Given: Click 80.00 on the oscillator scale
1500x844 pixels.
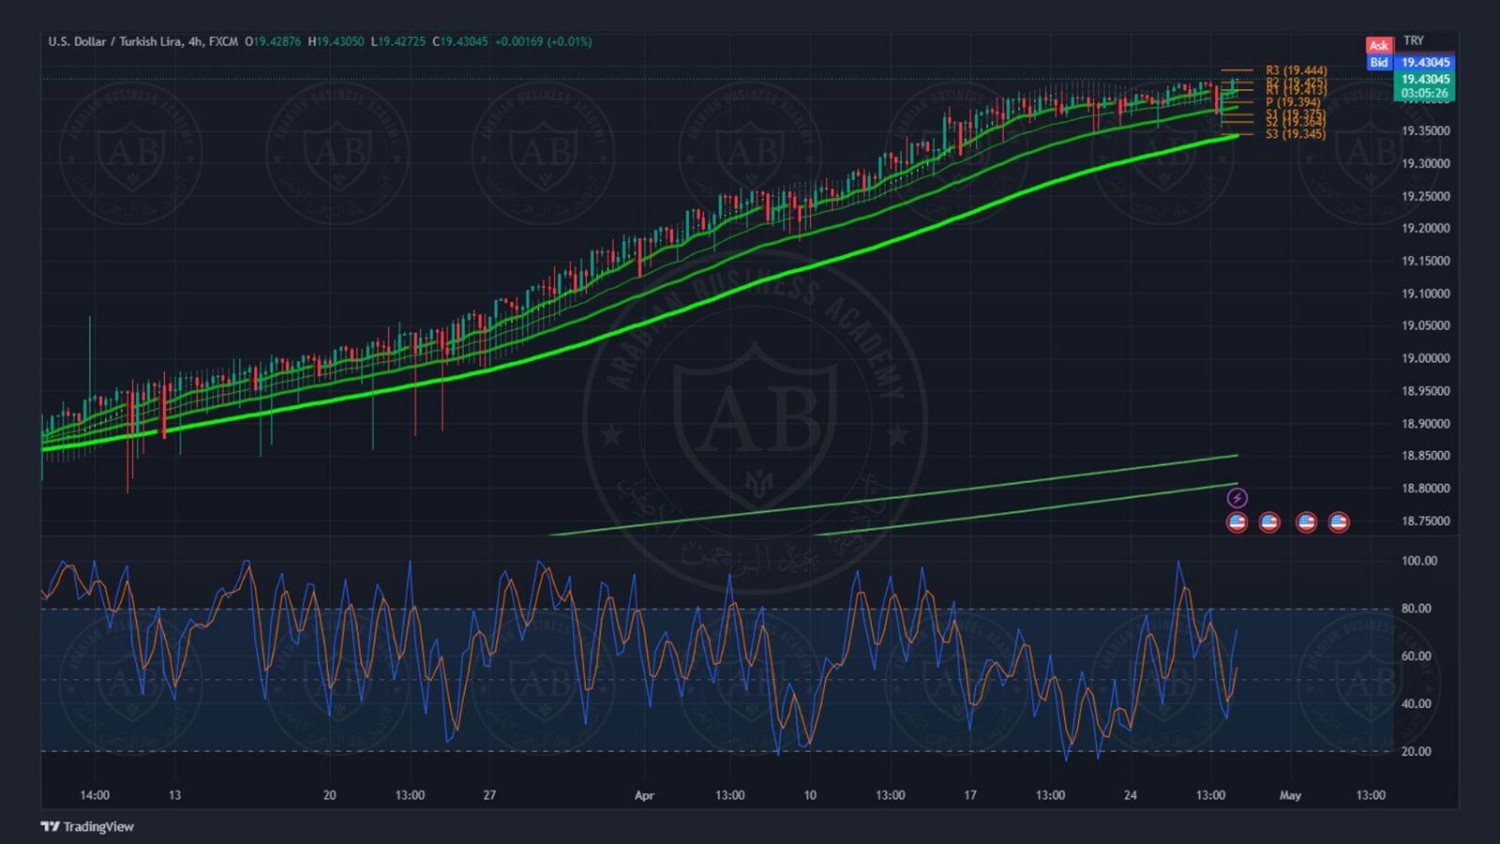Looking at the screenshot, I should point(1416,608).
